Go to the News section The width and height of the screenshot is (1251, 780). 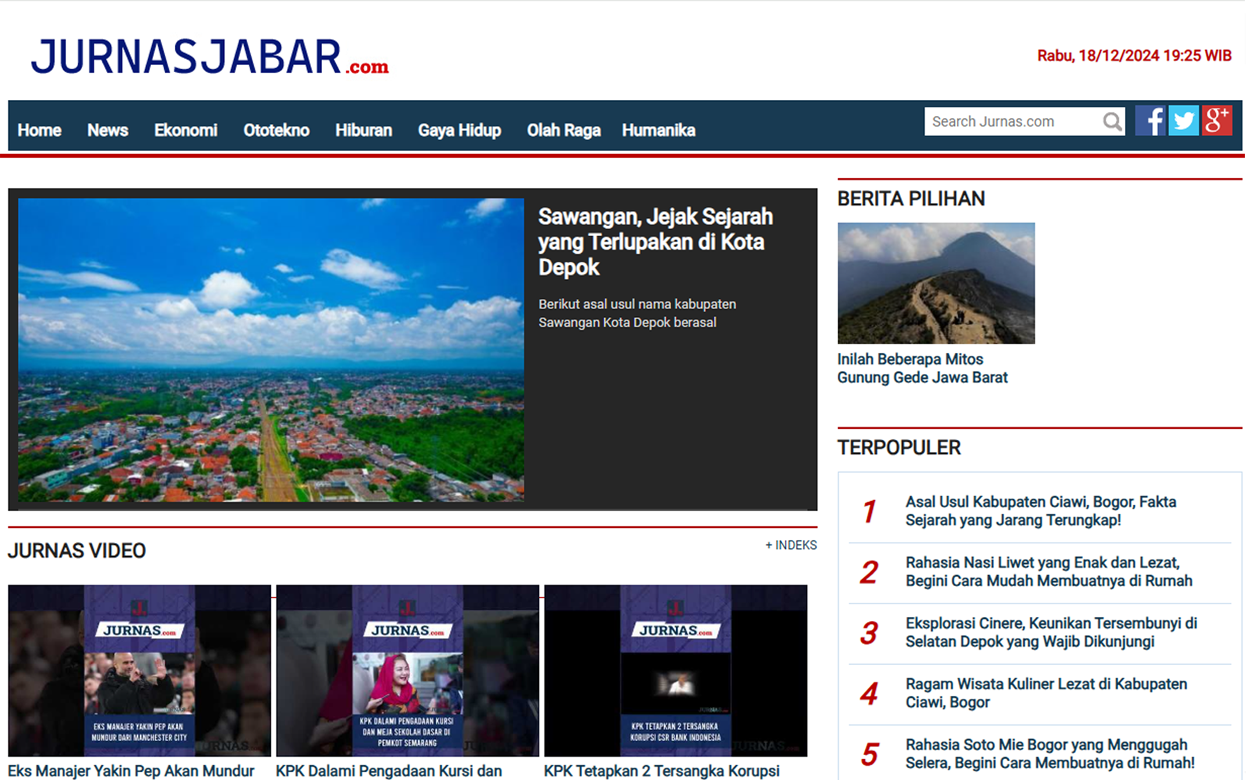click(107, 130)
